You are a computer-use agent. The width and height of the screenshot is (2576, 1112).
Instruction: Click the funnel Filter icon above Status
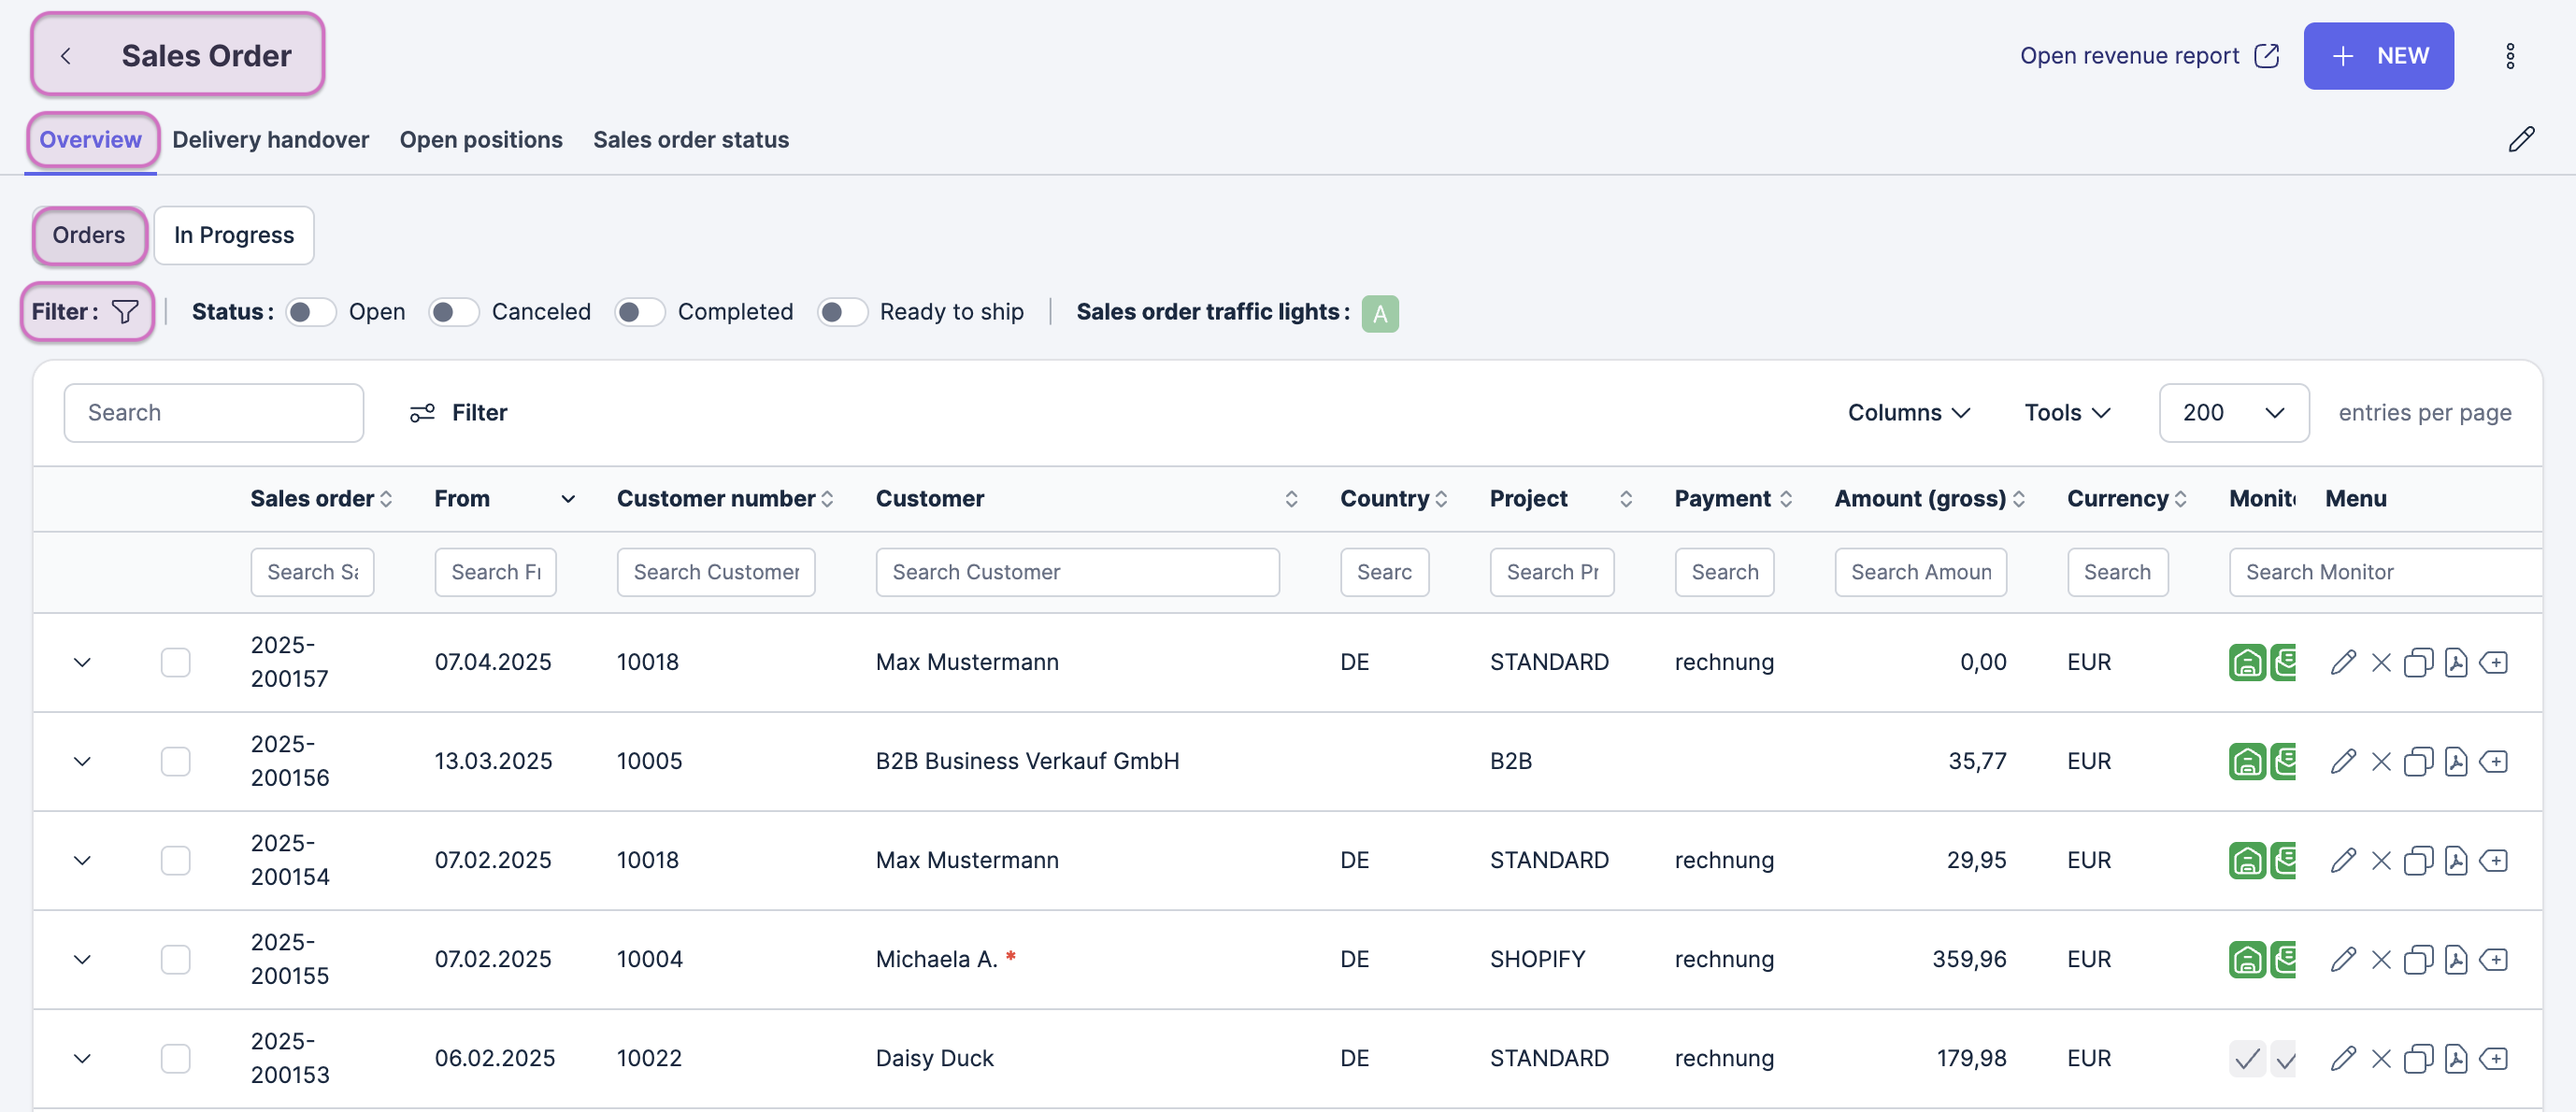click(x=125, y=312)
